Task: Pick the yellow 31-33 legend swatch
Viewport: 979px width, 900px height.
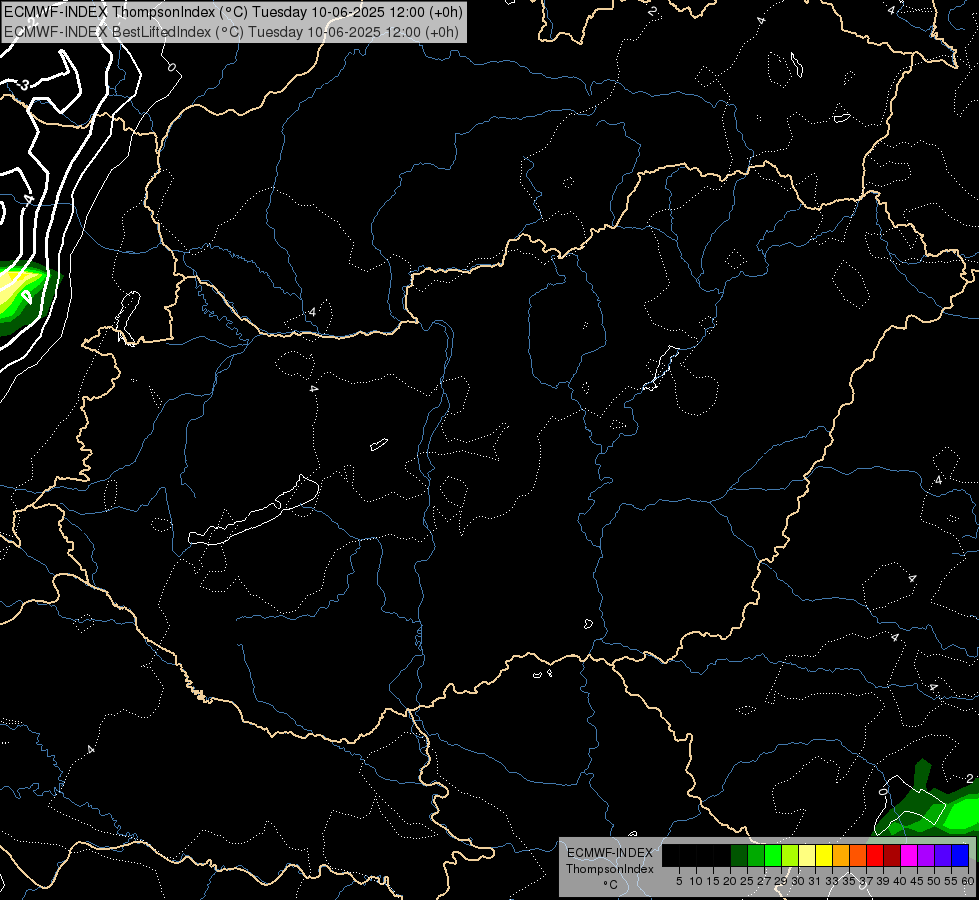Action: coord(824,855)
